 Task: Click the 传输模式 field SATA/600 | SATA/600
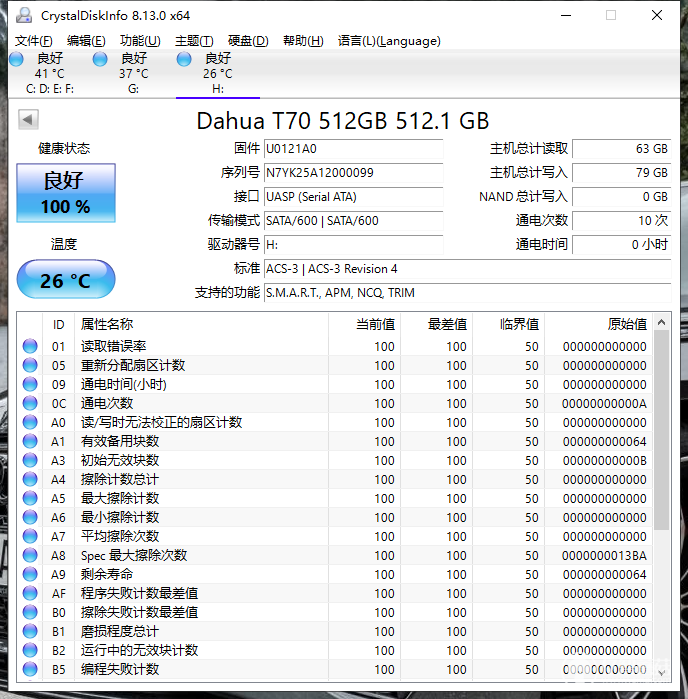[x=354, y=221]
